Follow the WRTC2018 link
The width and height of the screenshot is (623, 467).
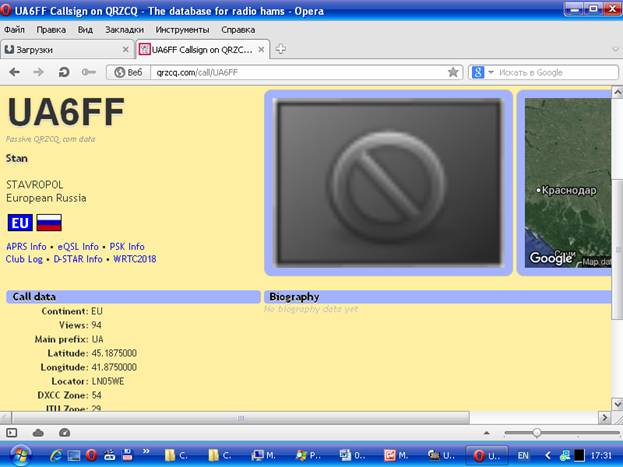tap(135, 259)
